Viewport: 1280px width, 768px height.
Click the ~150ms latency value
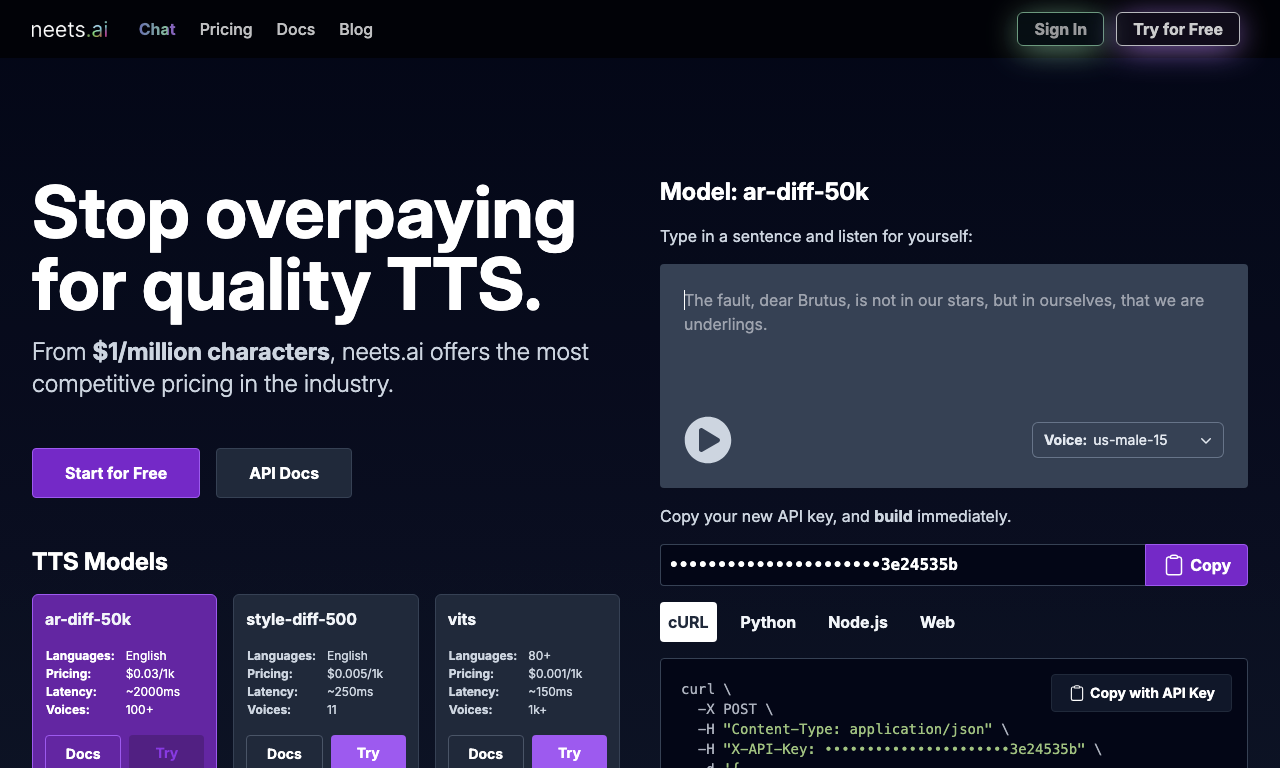(550, 692)
